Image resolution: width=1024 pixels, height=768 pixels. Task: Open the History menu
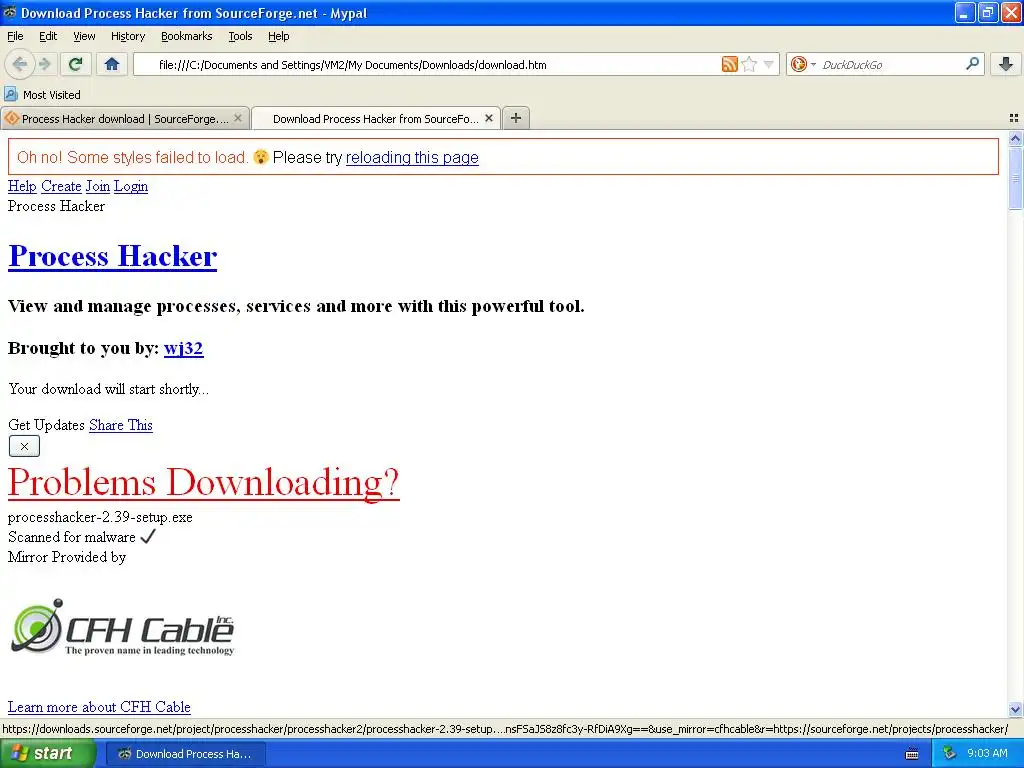pyautogui.click(x=128, y=36)
